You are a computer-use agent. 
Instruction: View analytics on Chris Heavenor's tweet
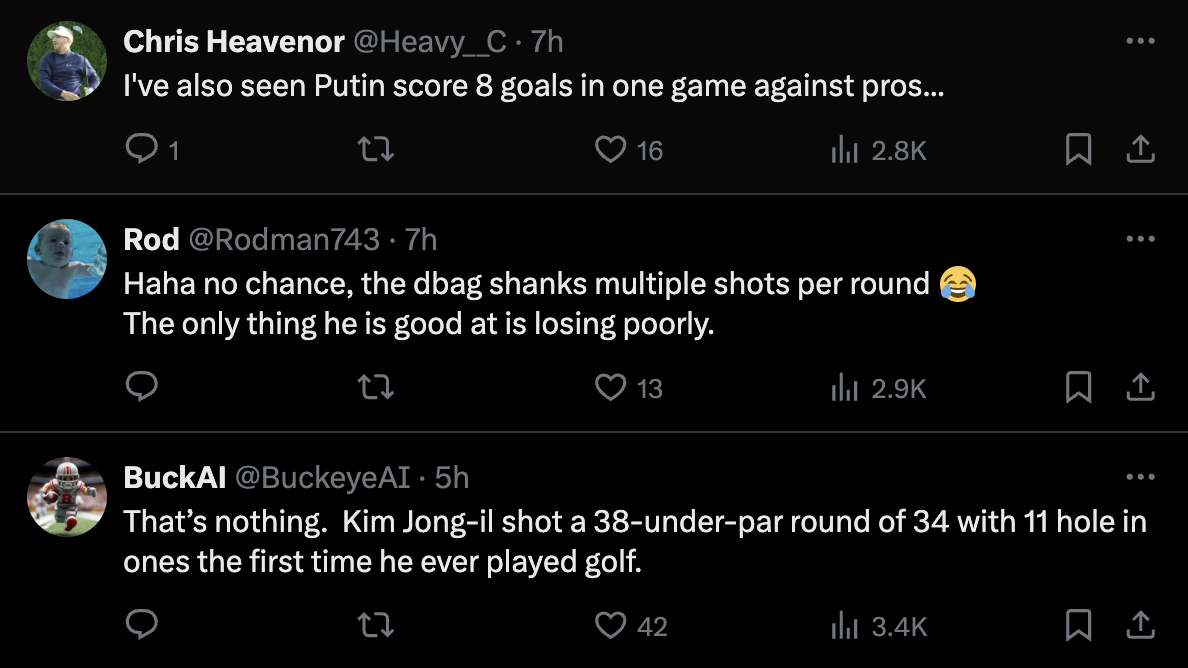[x=844, y=150]
